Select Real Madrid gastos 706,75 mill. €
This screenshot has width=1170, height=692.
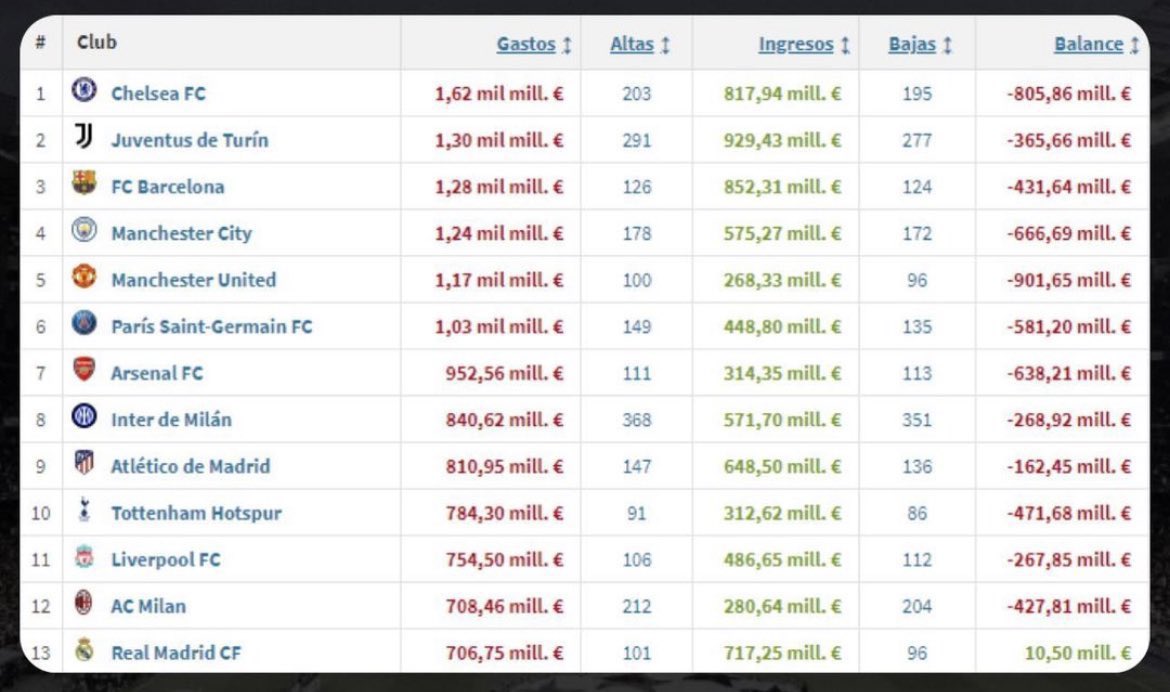click(x=504, y=652)
